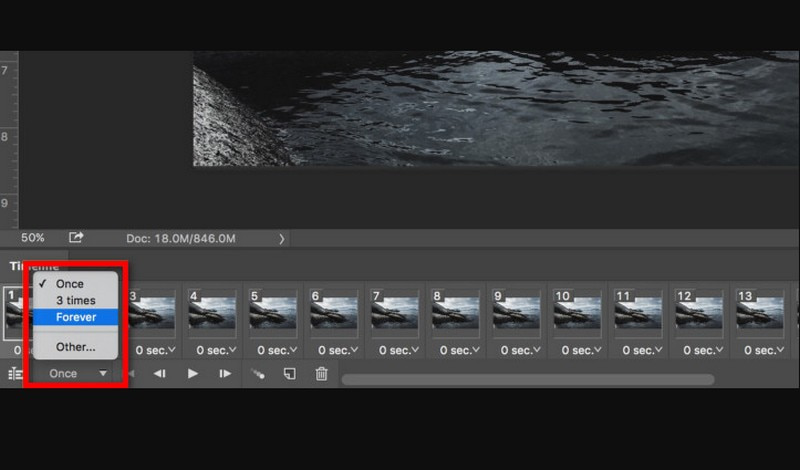The width and height of the screenshot is (800, 470).
Task: Open frame 8 delay dropdown
Action: point(460,351)
